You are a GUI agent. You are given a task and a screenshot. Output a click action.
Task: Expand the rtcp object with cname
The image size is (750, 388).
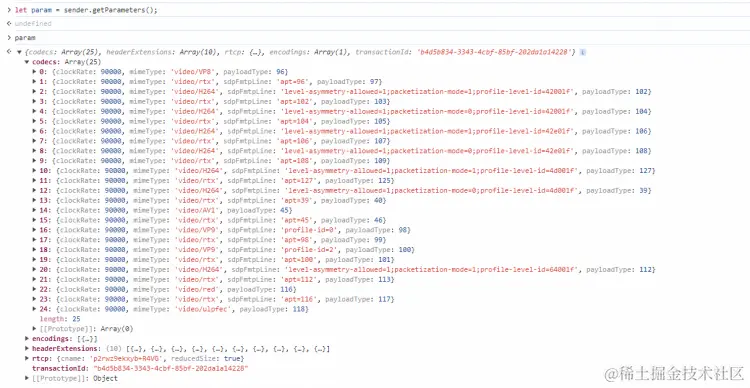[27, 358]
